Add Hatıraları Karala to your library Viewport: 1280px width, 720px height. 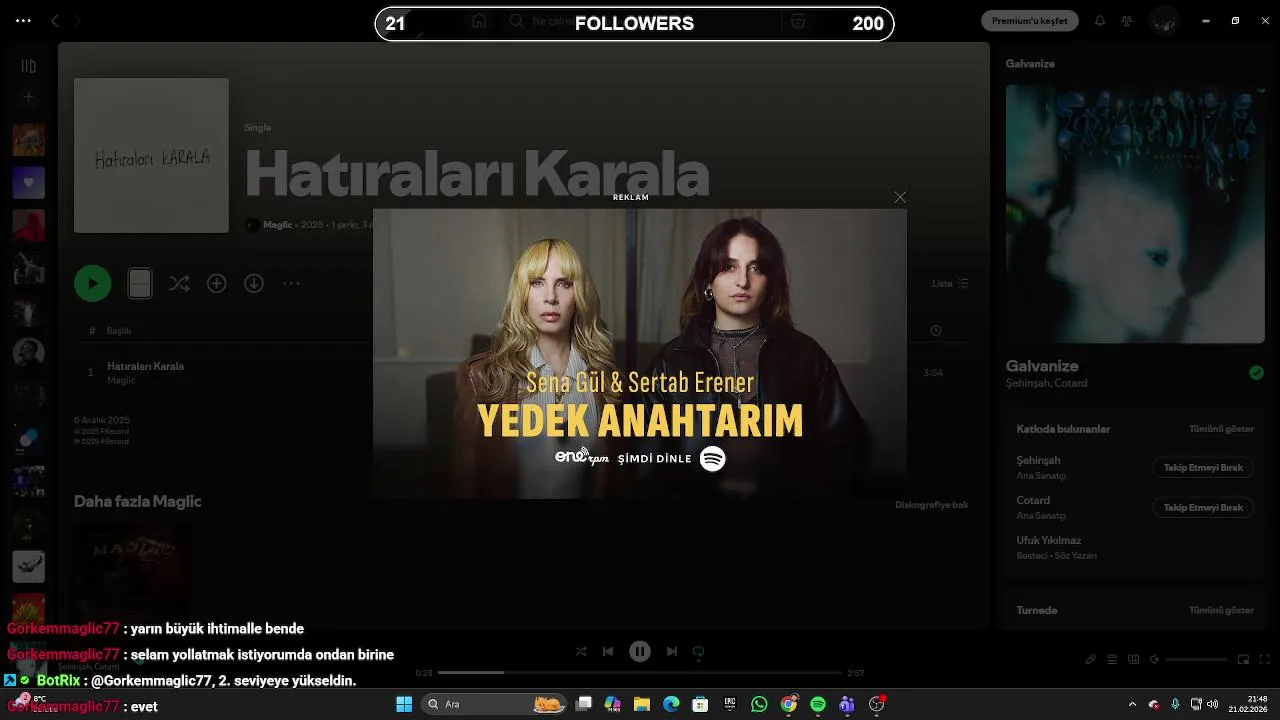click(217, 284)
